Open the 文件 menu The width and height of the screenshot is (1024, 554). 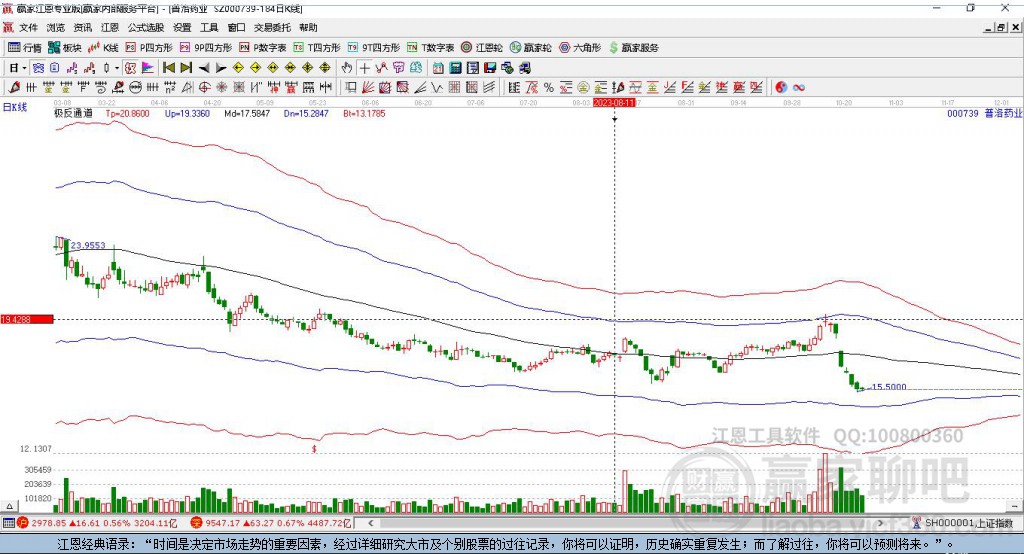(29, 27)
